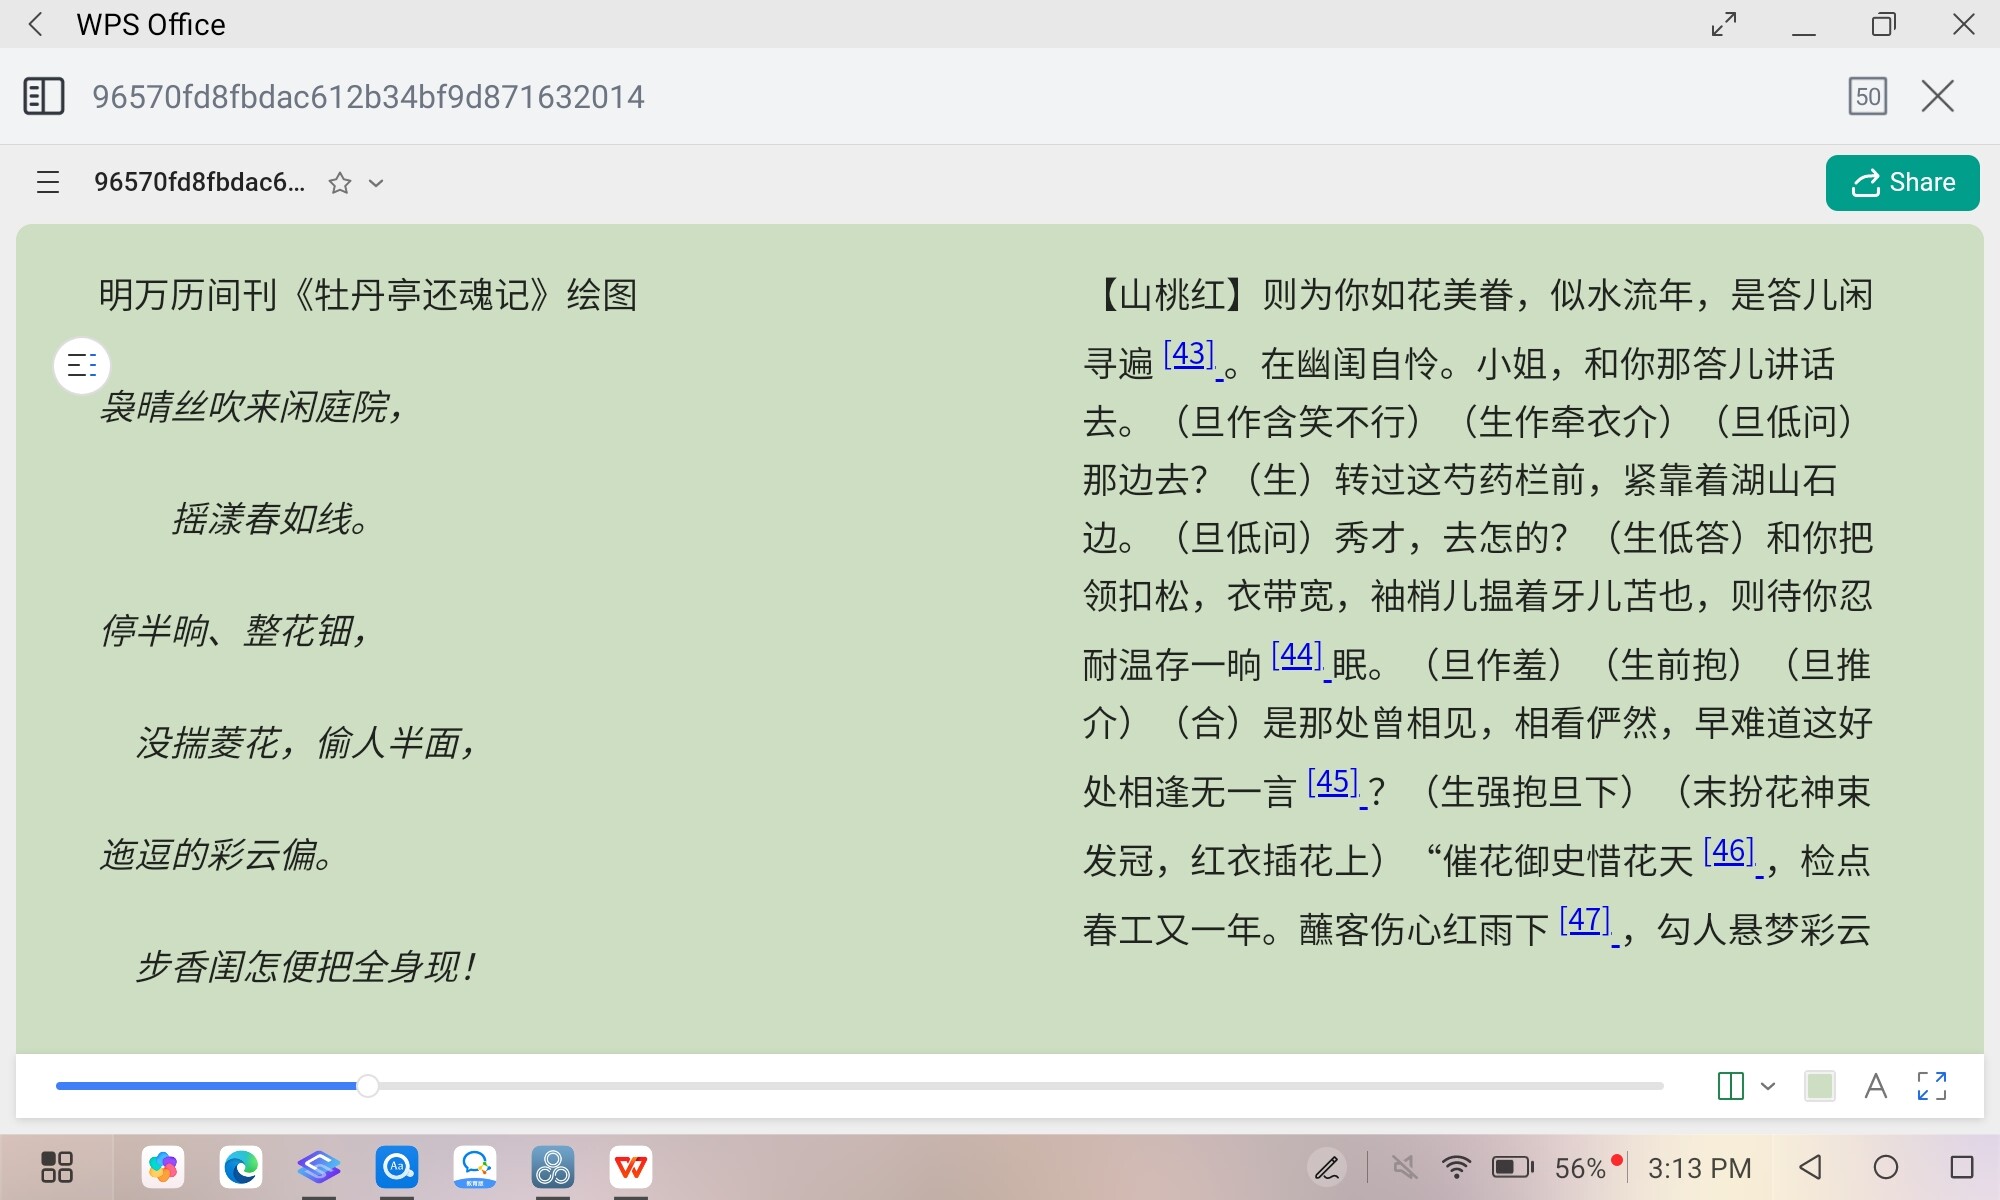Viewport: 2000px width, 1200px height.
Task: Tap the stylus pen icon in tray
Action: pos(1327,1167)
